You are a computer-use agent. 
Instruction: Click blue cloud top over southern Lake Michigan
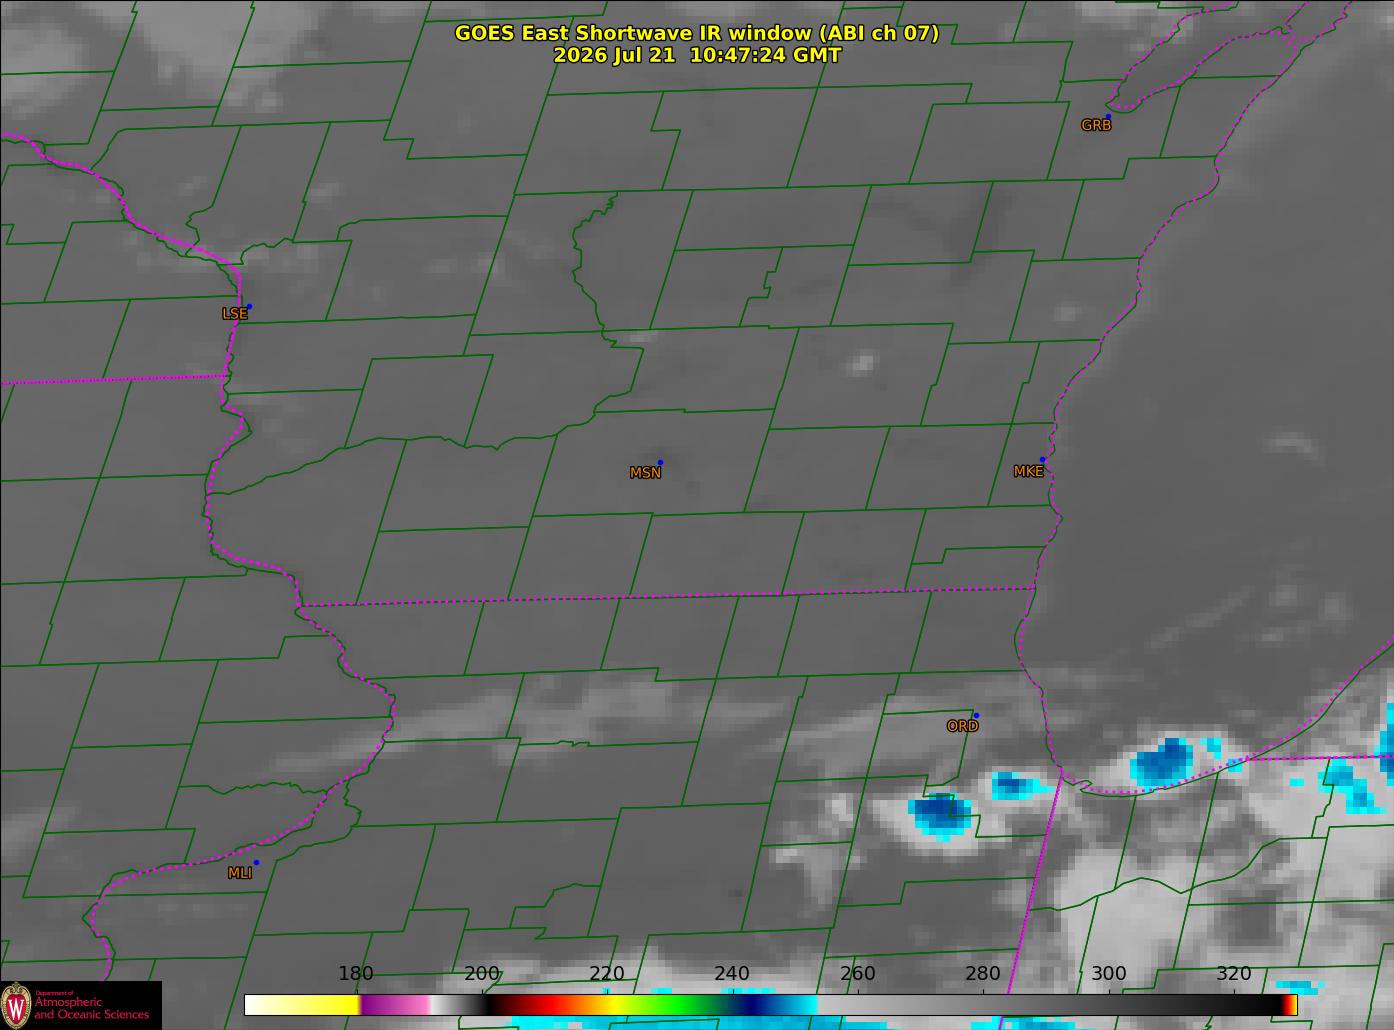[1161, 761]
